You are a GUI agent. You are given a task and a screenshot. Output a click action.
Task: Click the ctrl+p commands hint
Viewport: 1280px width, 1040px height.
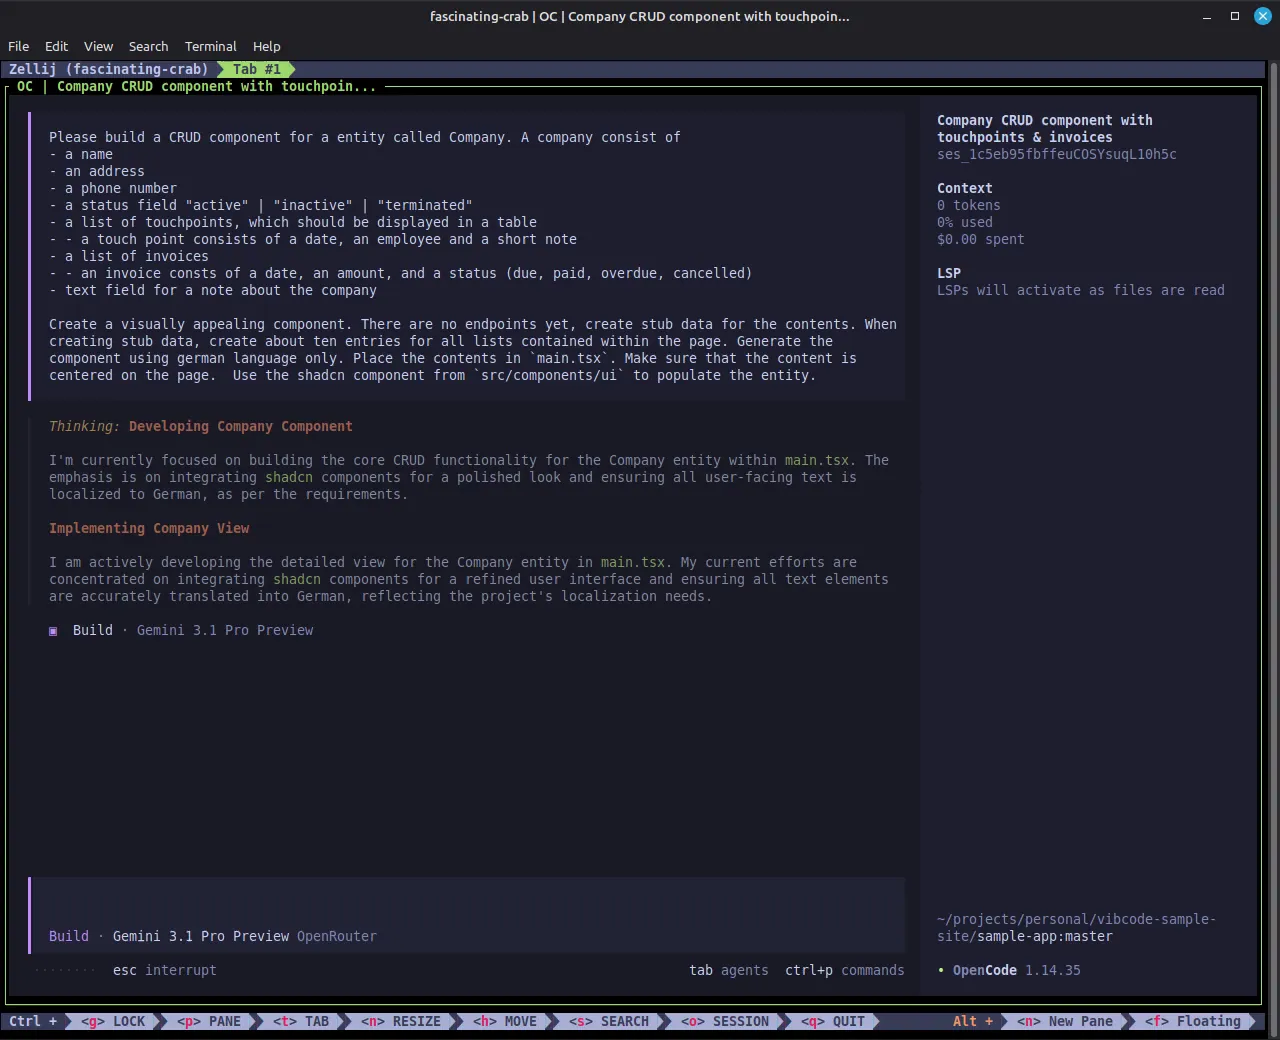coord(845,970)
